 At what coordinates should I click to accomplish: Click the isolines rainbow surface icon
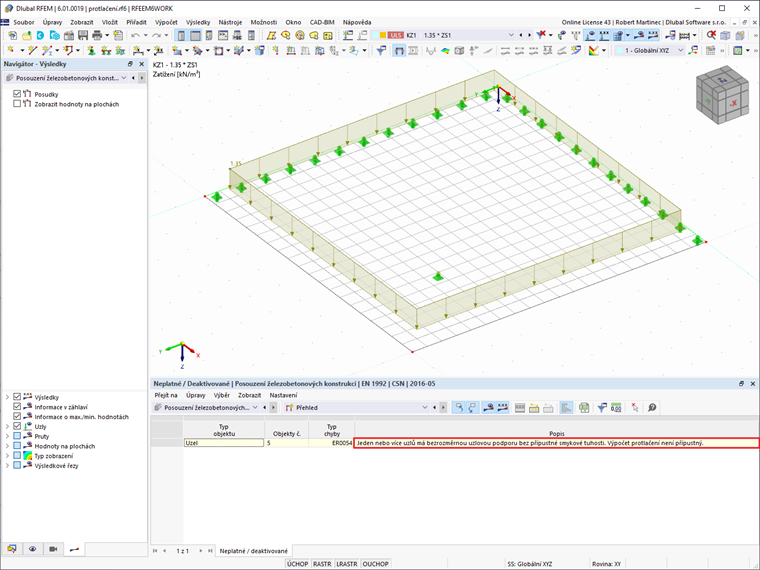(445, 50)
